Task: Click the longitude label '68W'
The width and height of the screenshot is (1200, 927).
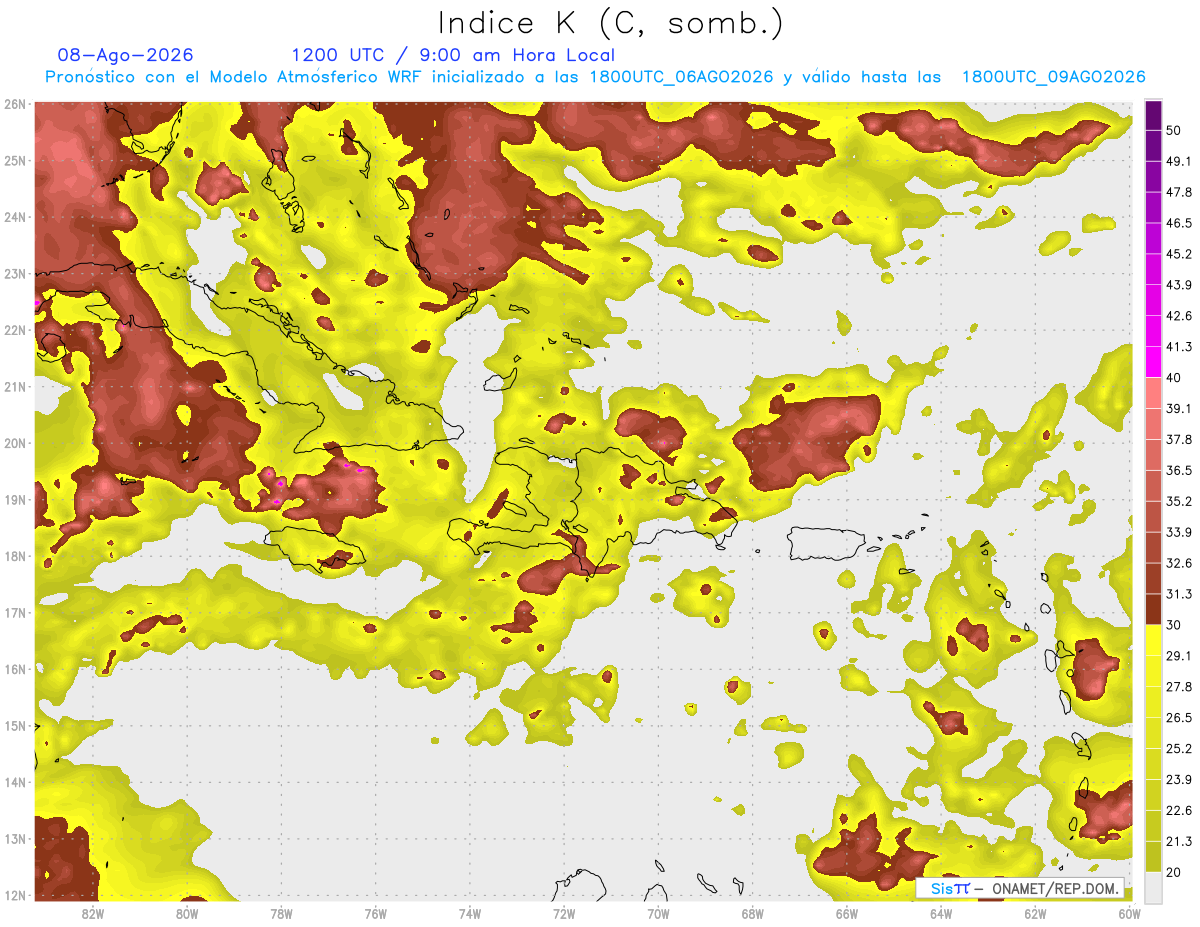Action: [x=752, y=914]
